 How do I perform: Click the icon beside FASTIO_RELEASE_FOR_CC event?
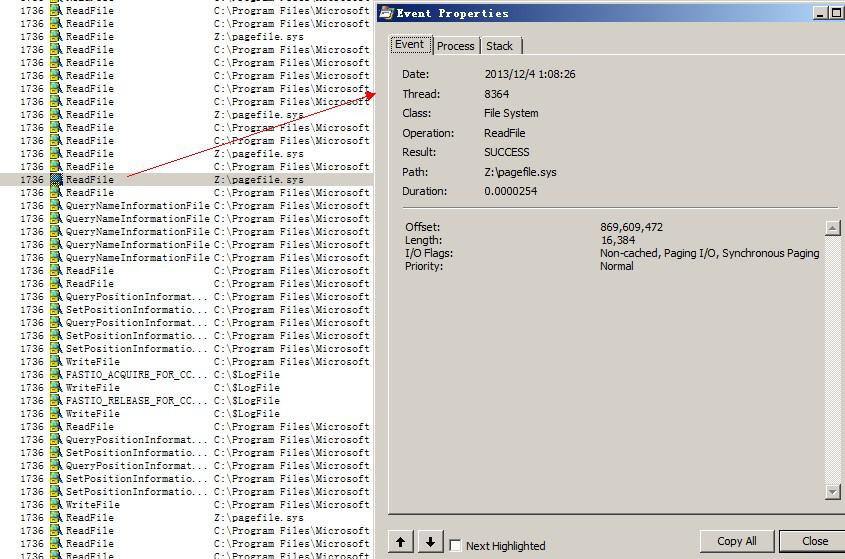[56, 401]
